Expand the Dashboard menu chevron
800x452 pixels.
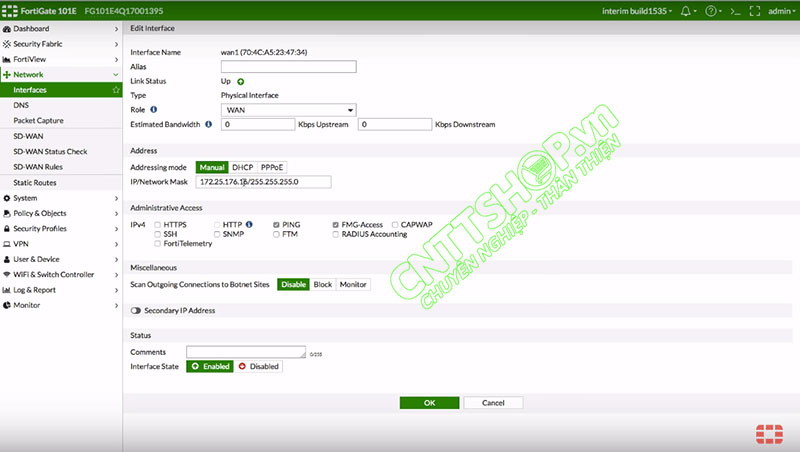click(x=116, y=29)
